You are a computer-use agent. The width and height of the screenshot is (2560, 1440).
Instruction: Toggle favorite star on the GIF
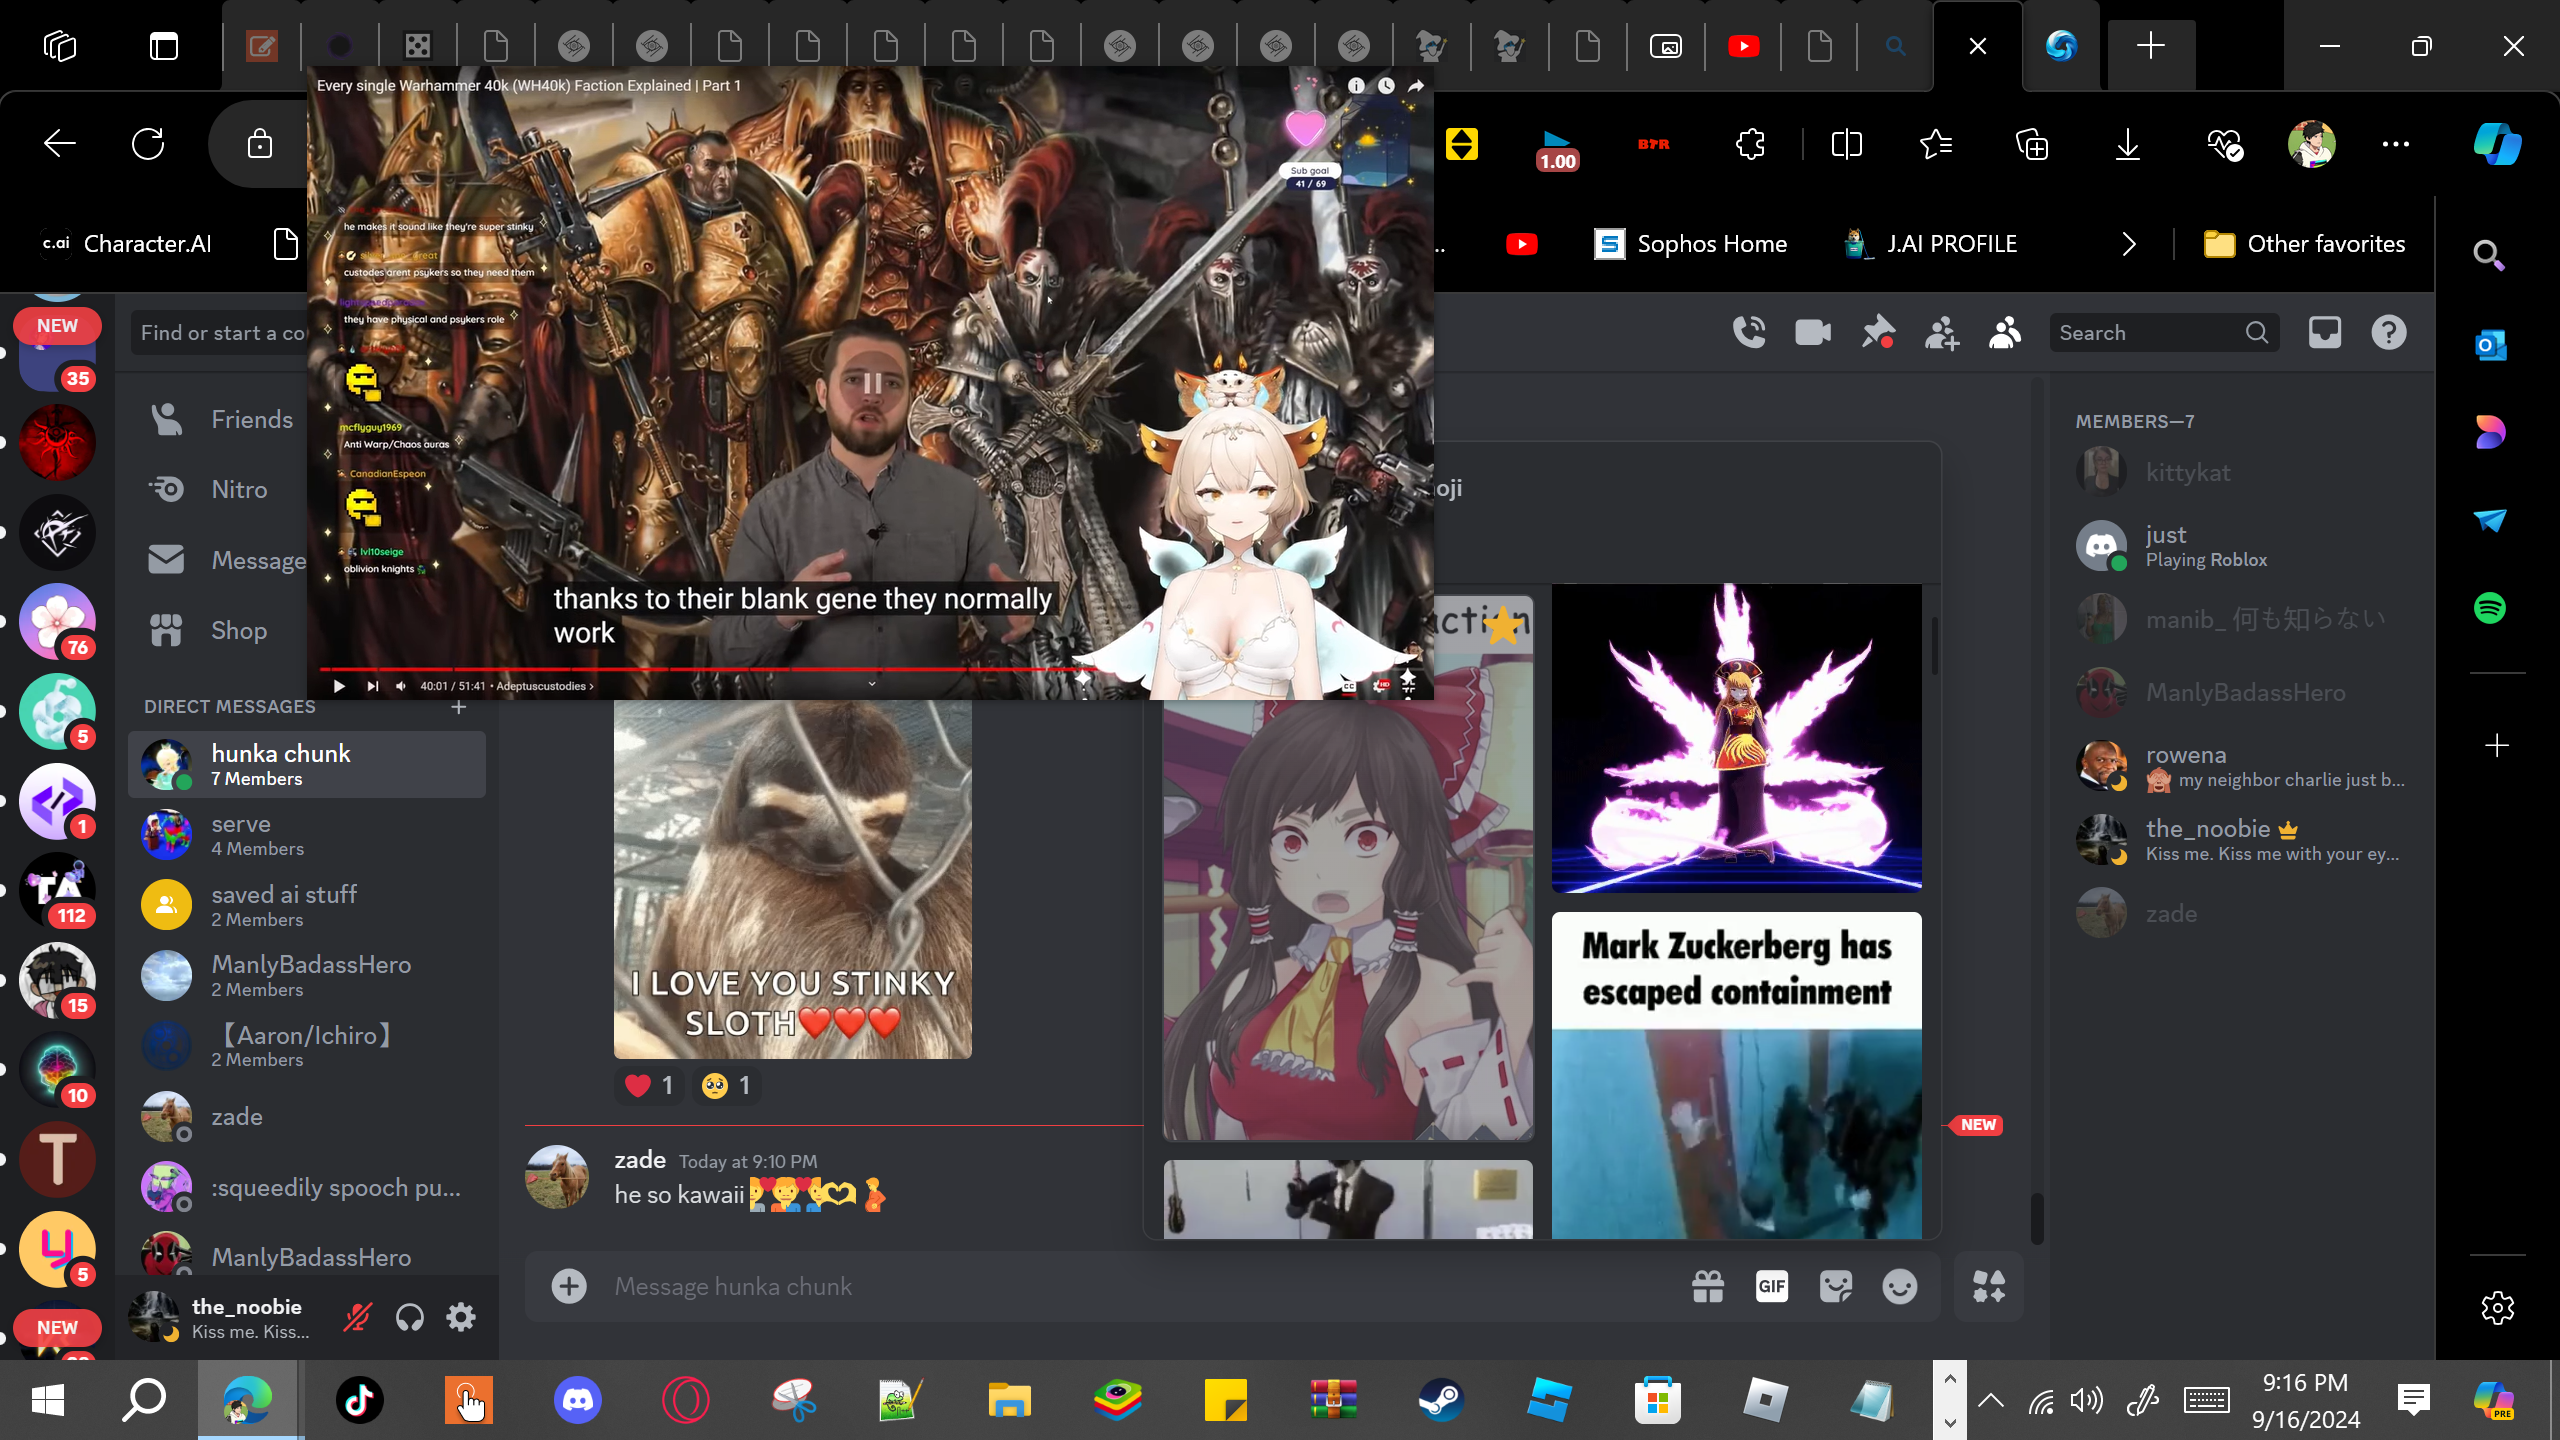(1502, 627)
